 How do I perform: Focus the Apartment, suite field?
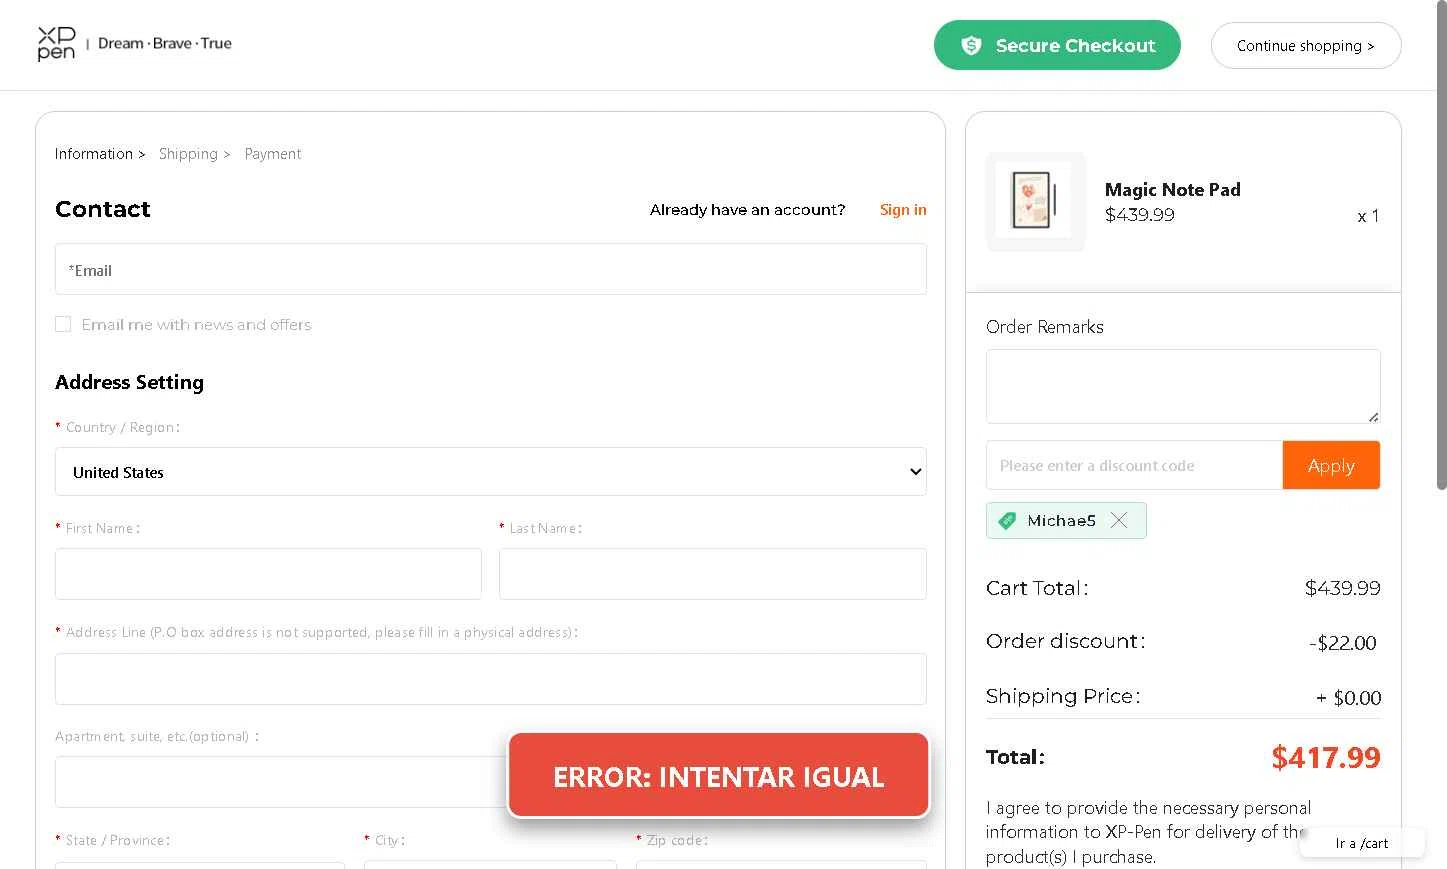point(281,782)
